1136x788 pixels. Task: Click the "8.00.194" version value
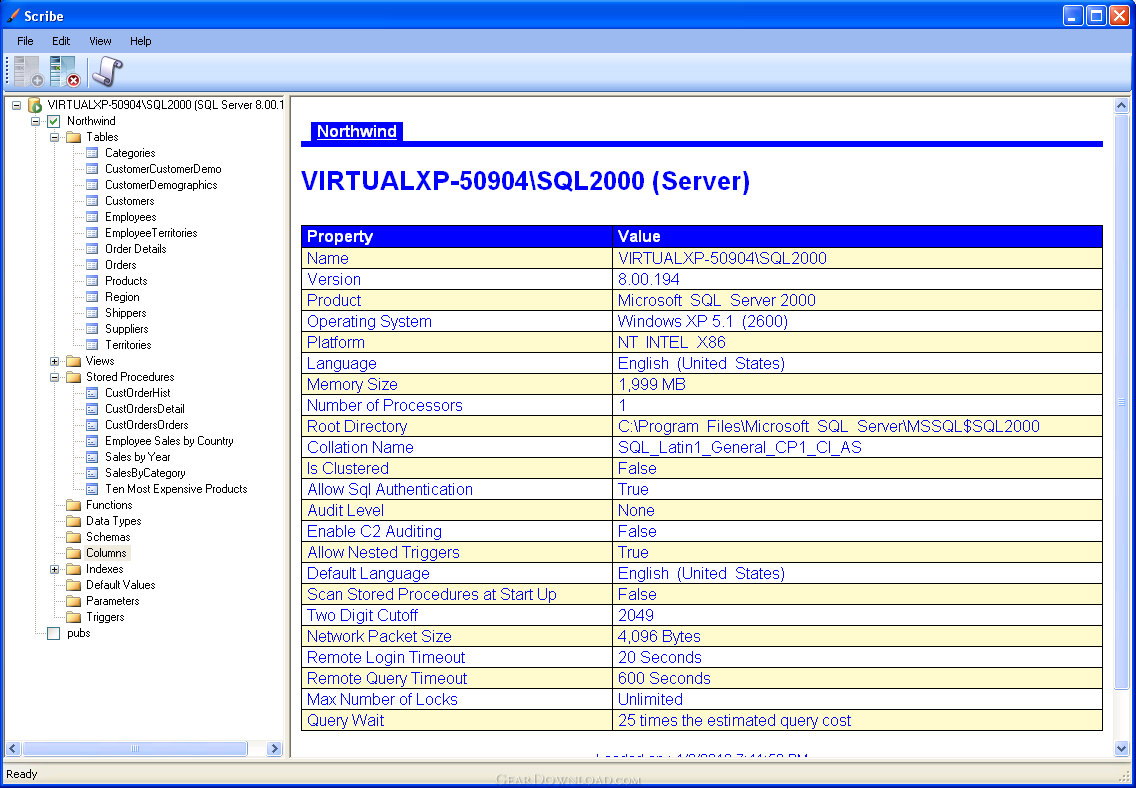click(x=648, y=279)
